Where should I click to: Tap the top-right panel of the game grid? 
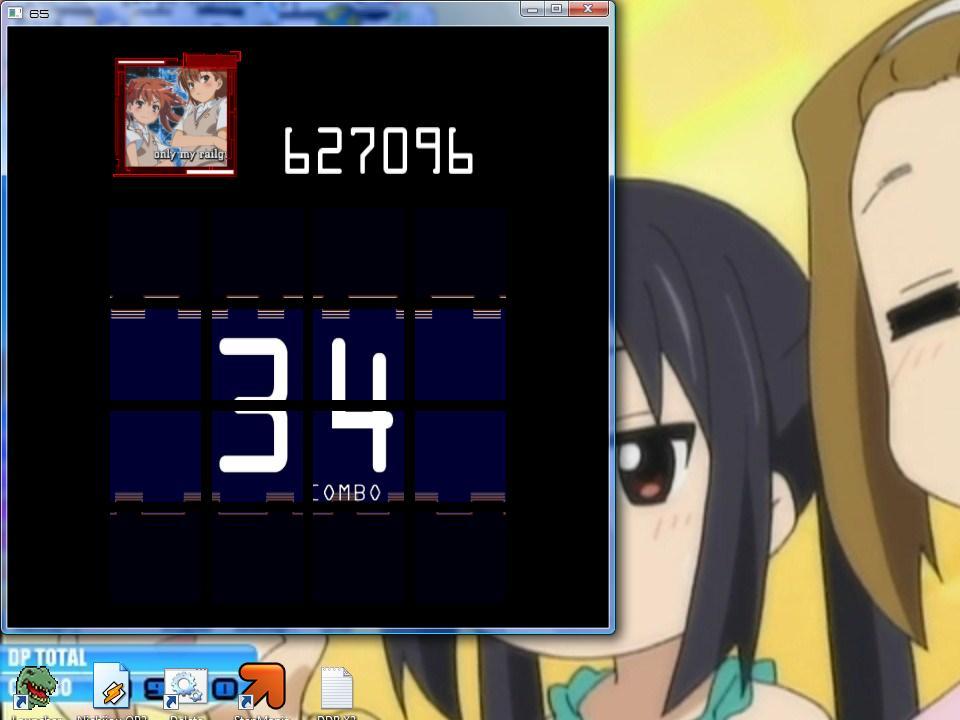(460, 253)
